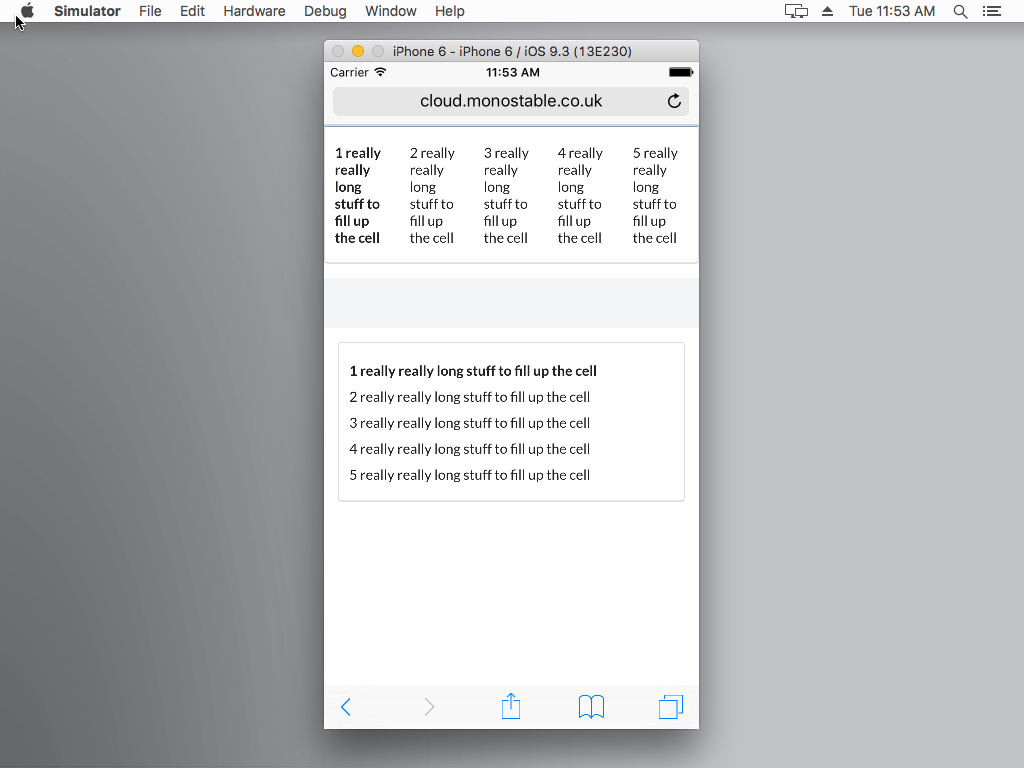Click the cloud.monostable.co.uk address bar
The width and height of the screenshot is (1024, 768).
(511, 101)
